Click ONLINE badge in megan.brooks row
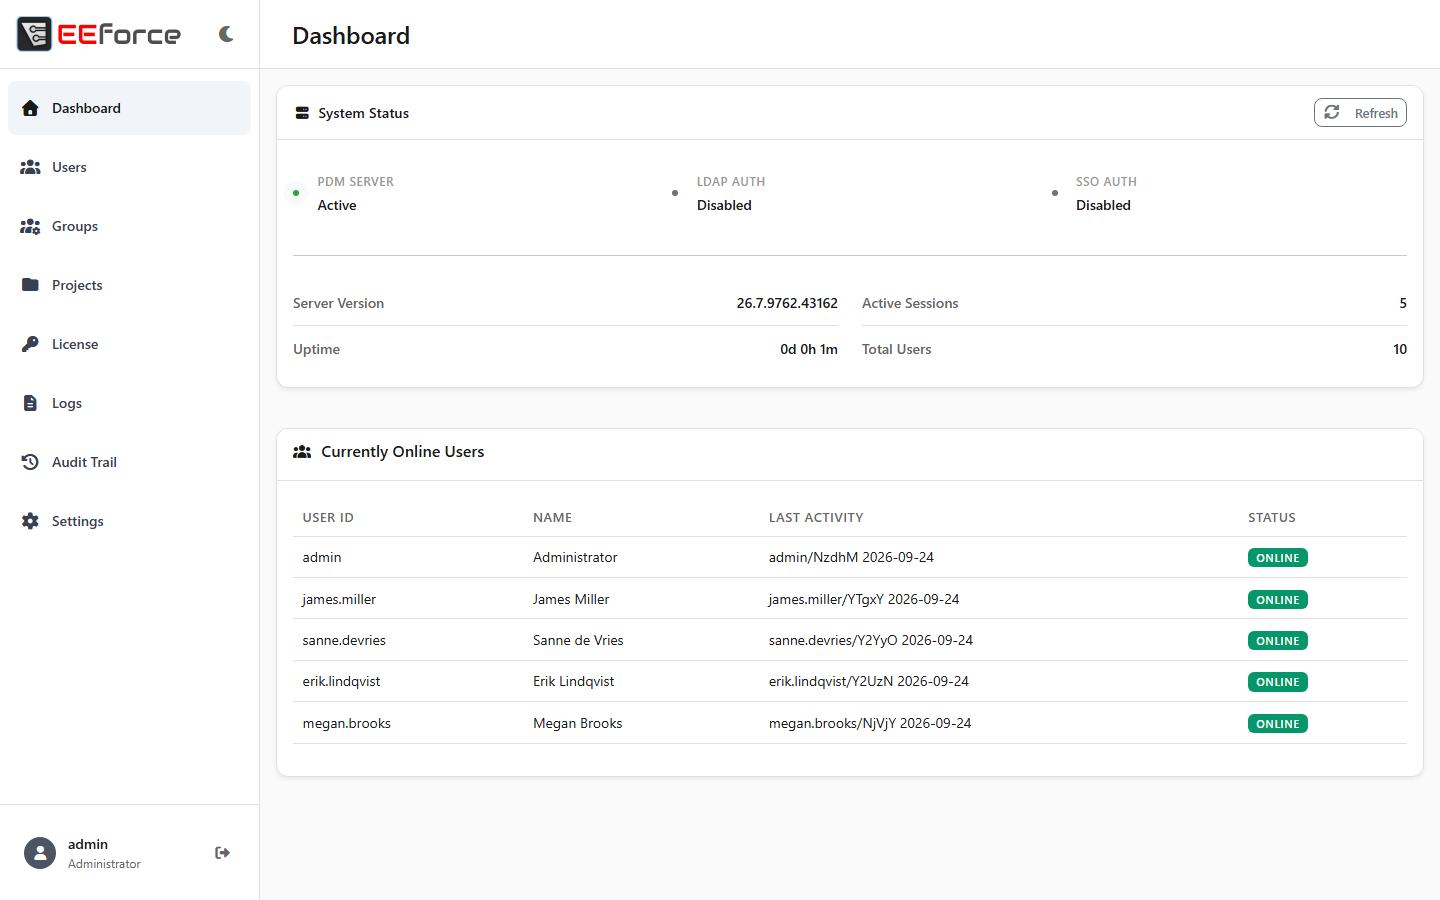 [1278, 724]
